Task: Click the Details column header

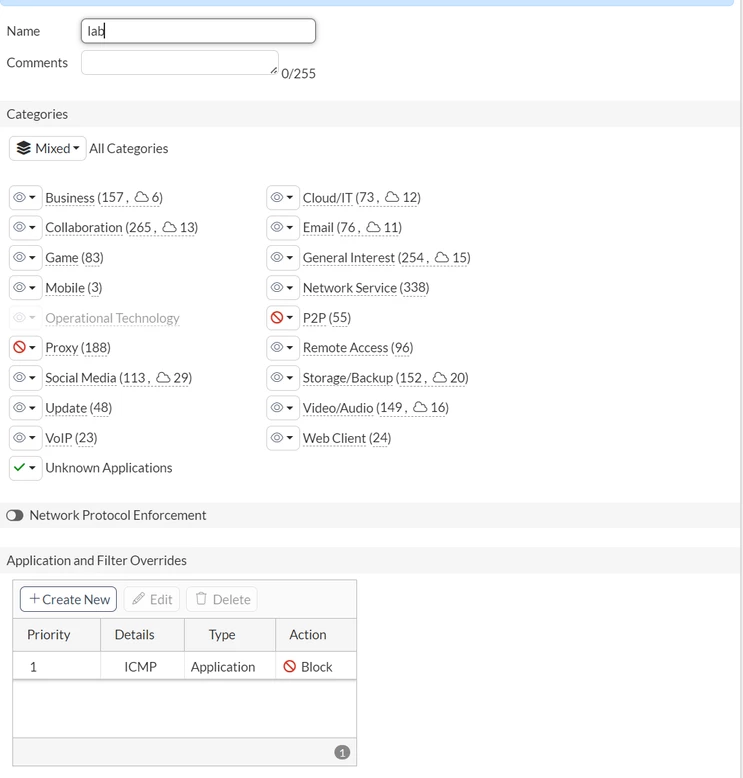Action: tap(142, 635)
